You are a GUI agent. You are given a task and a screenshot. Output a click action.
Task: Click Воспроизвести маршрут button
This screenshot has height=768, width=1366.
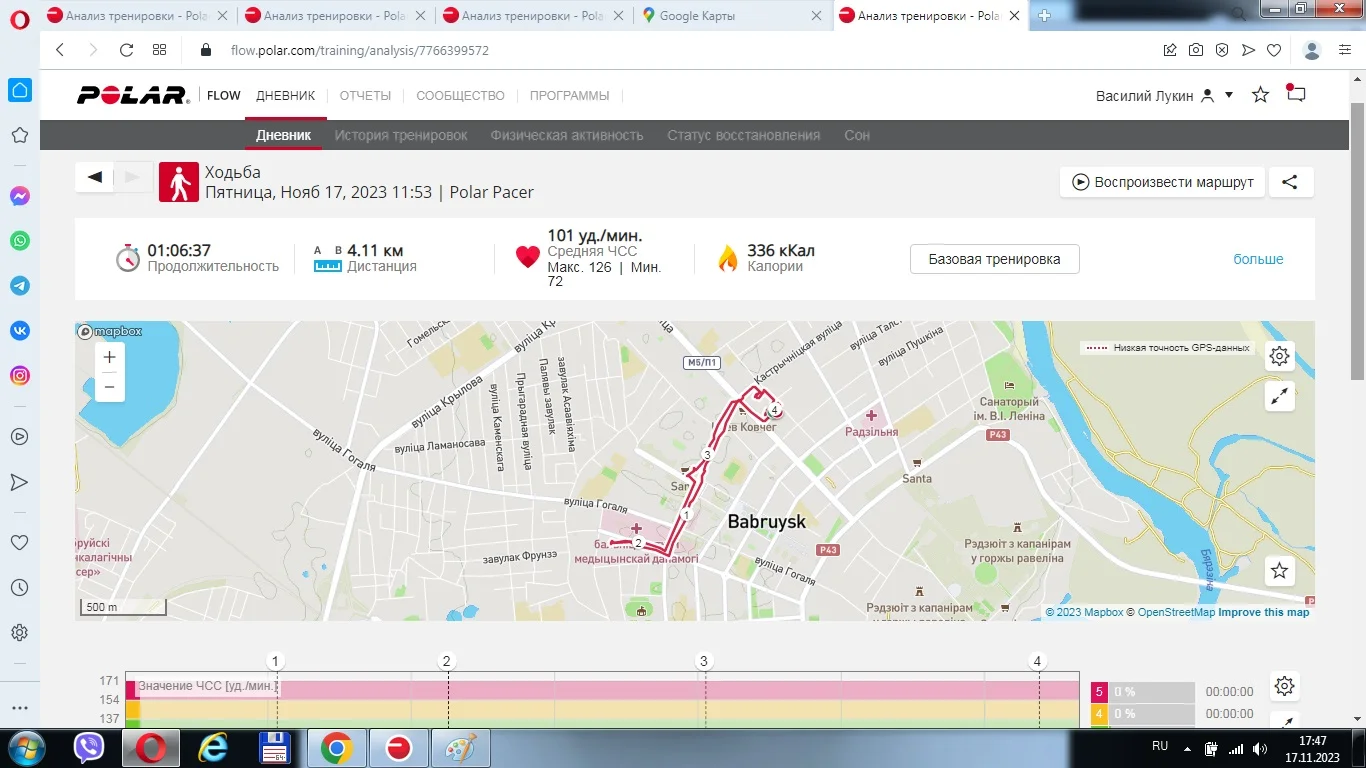point(1163,182)
